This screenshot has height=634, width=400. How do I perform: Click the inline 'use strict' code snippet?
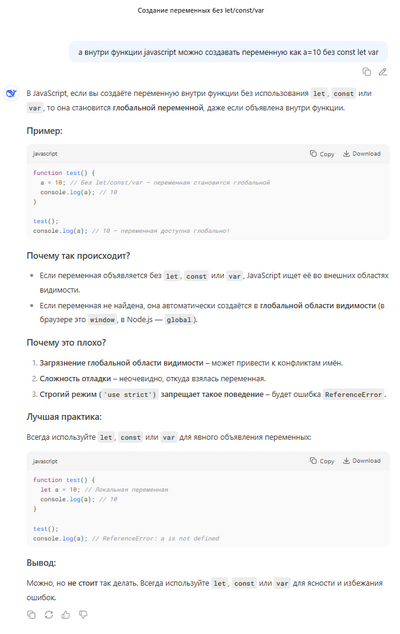(130, 395)
